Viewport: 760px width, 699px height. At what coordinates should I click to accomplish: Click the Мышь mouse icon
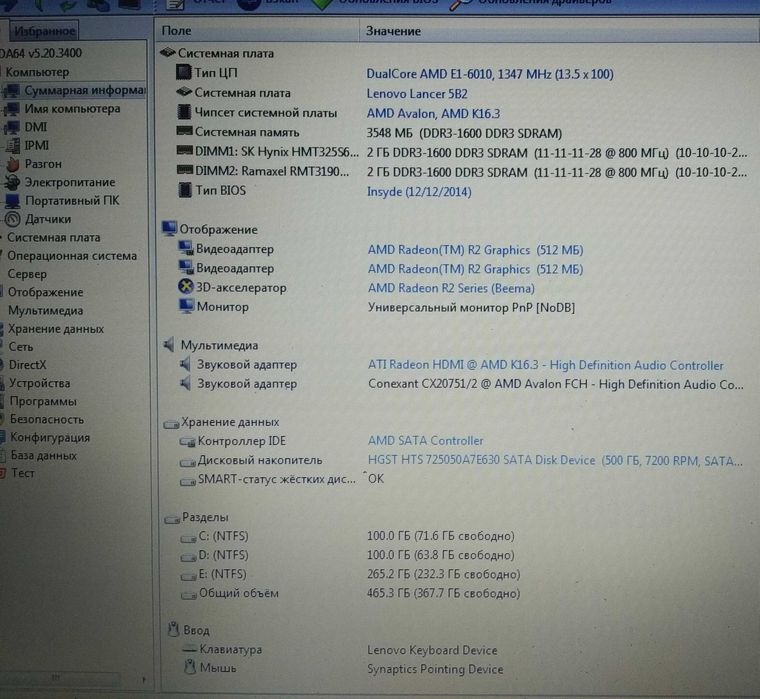190,667
